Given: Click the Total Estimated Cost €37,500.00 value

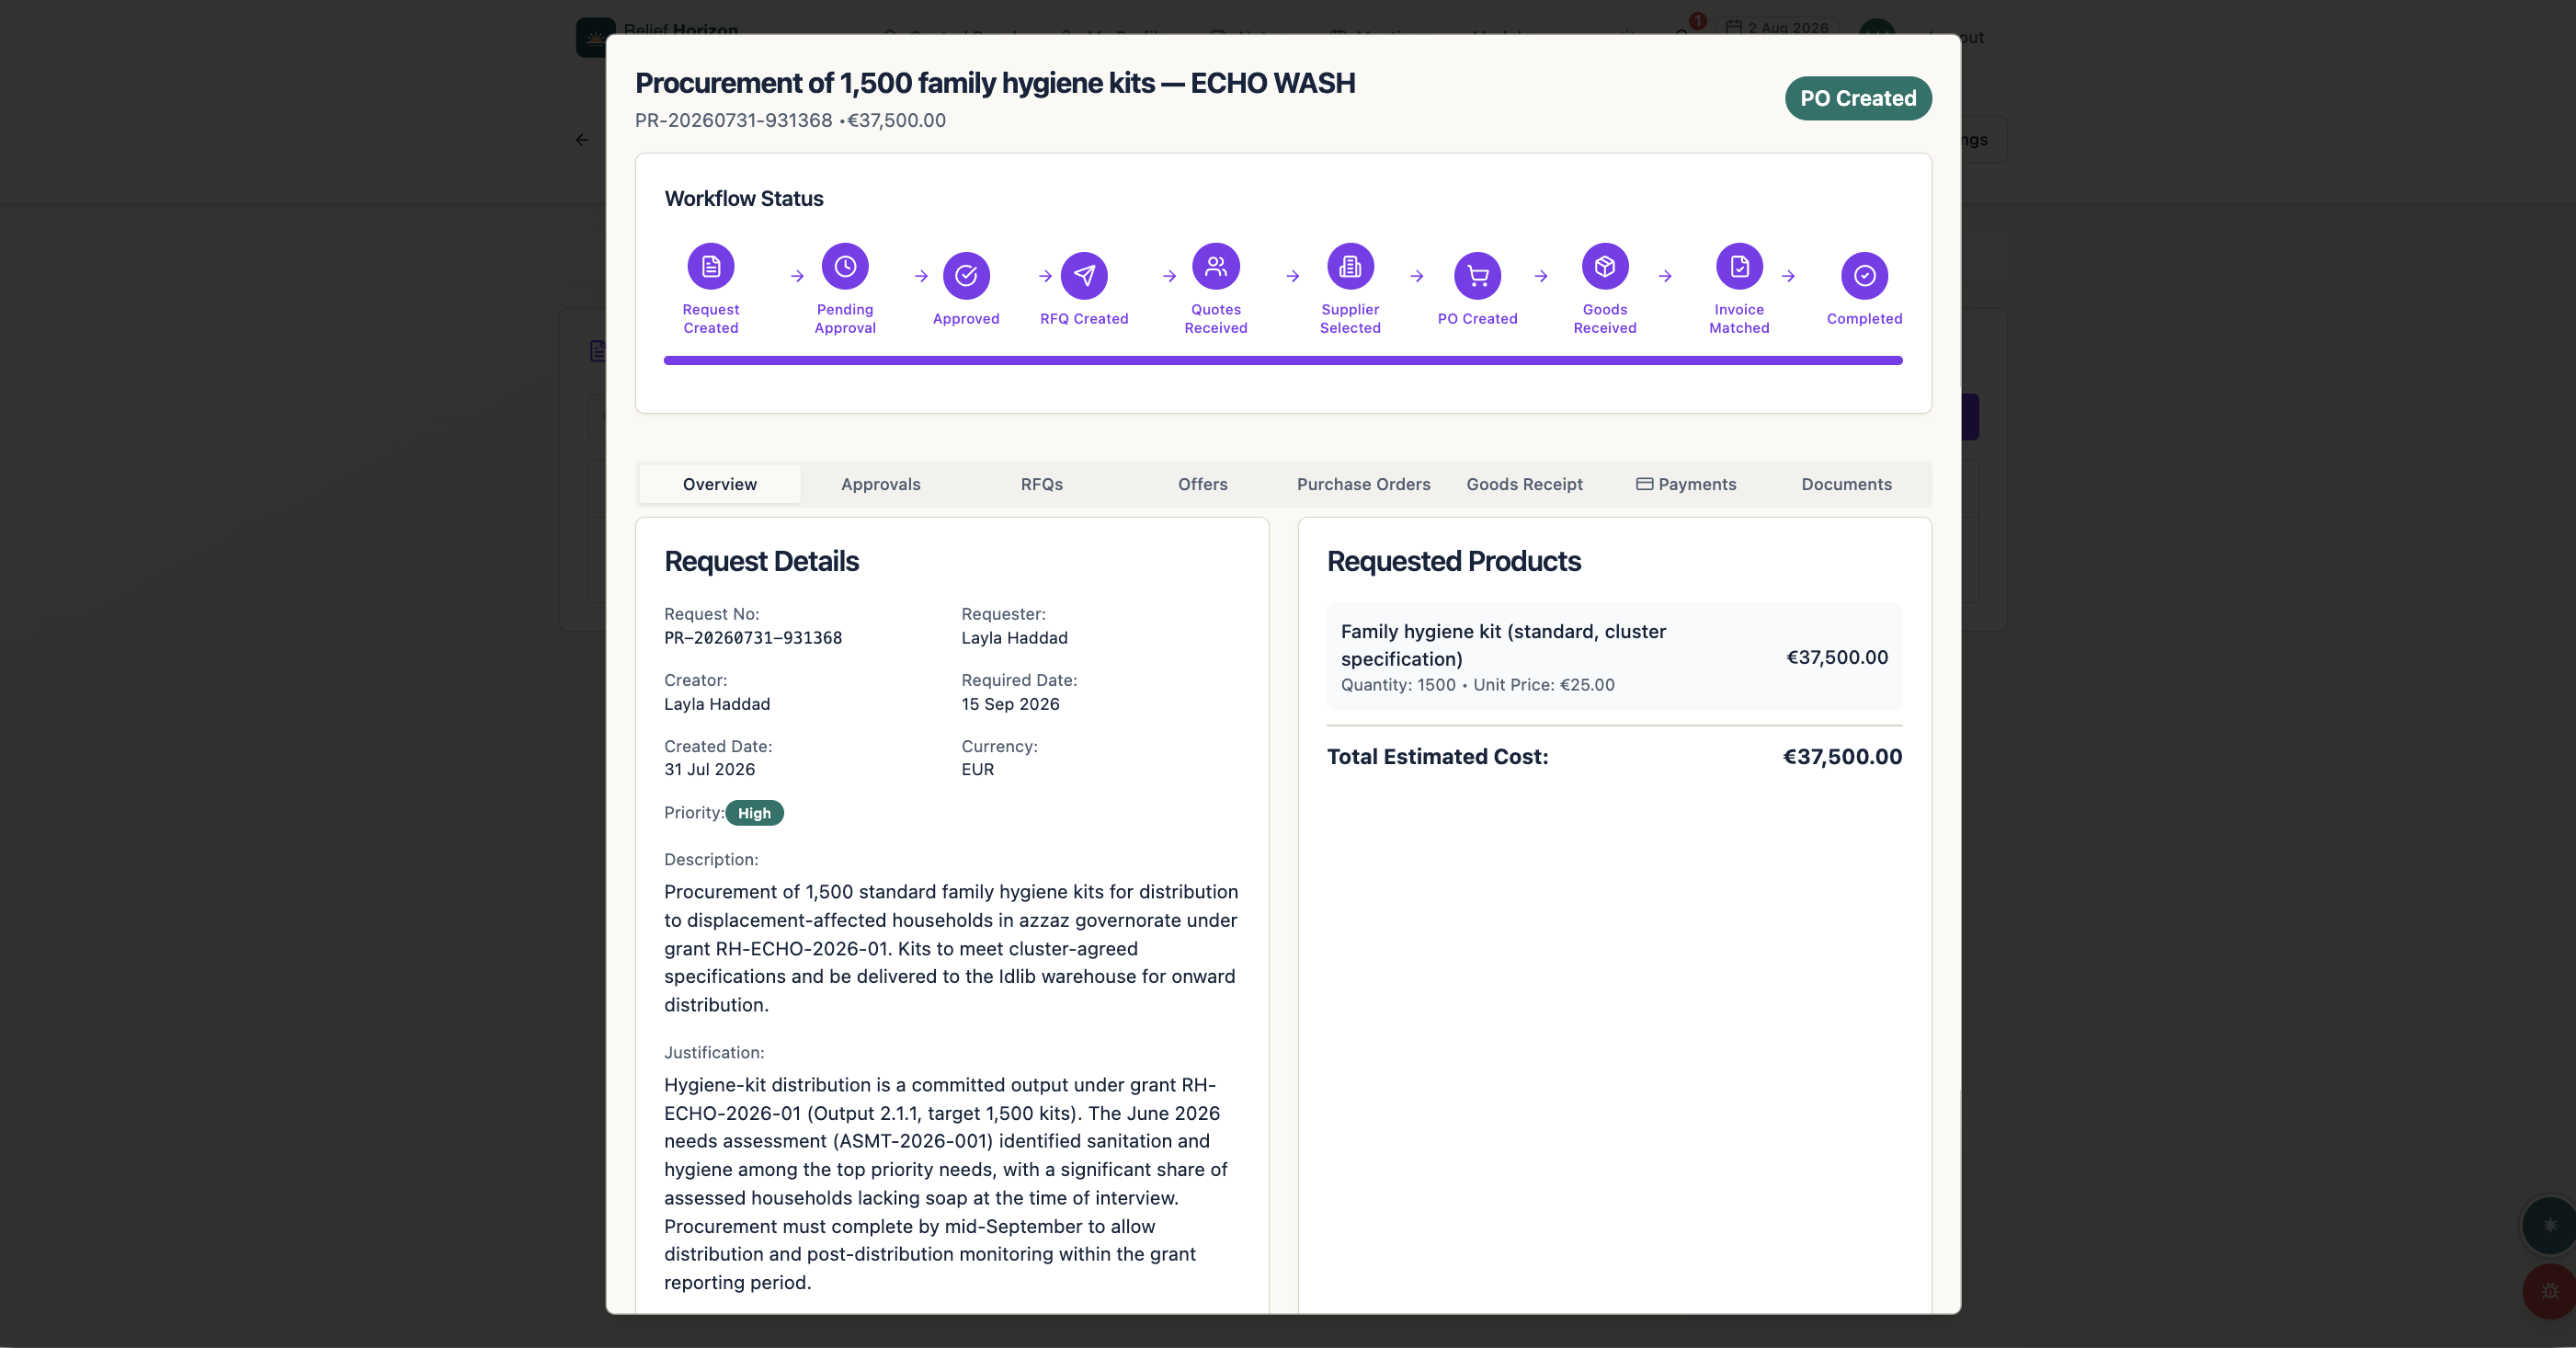Looking at the screenshot, I should point(1842,757).
